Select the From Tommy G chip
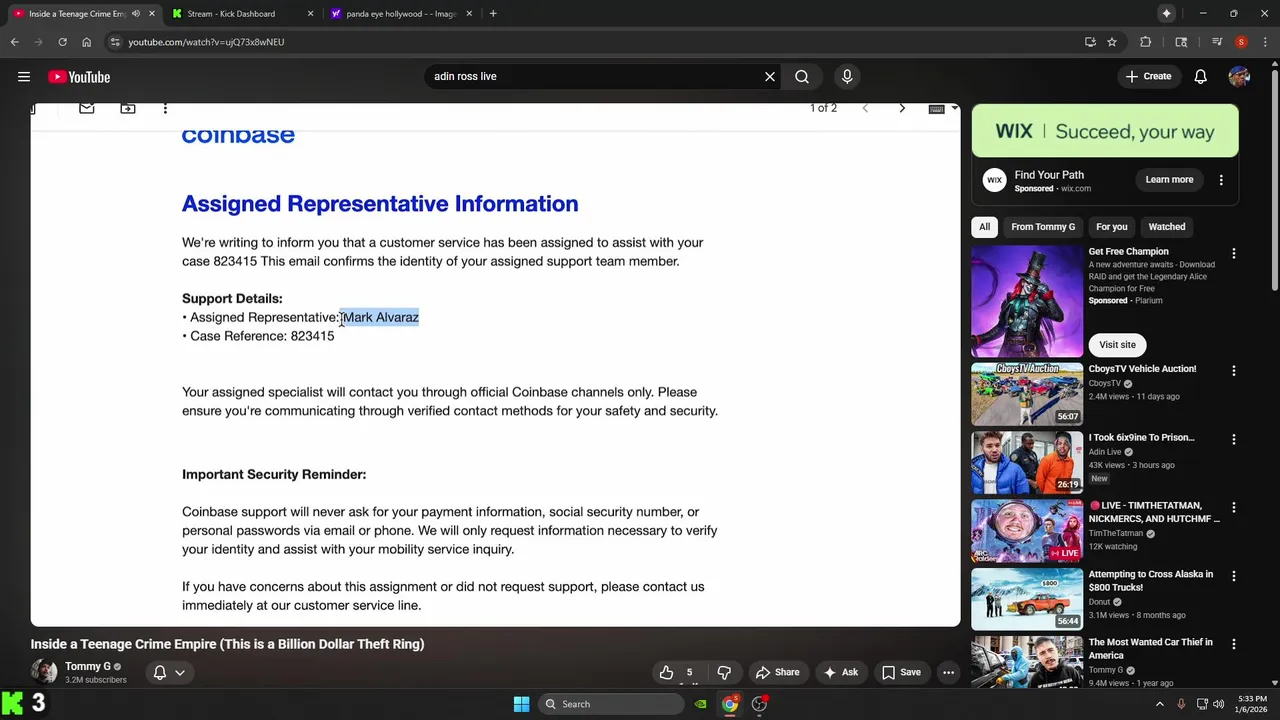The image size is (1280, 720). 1043,227
